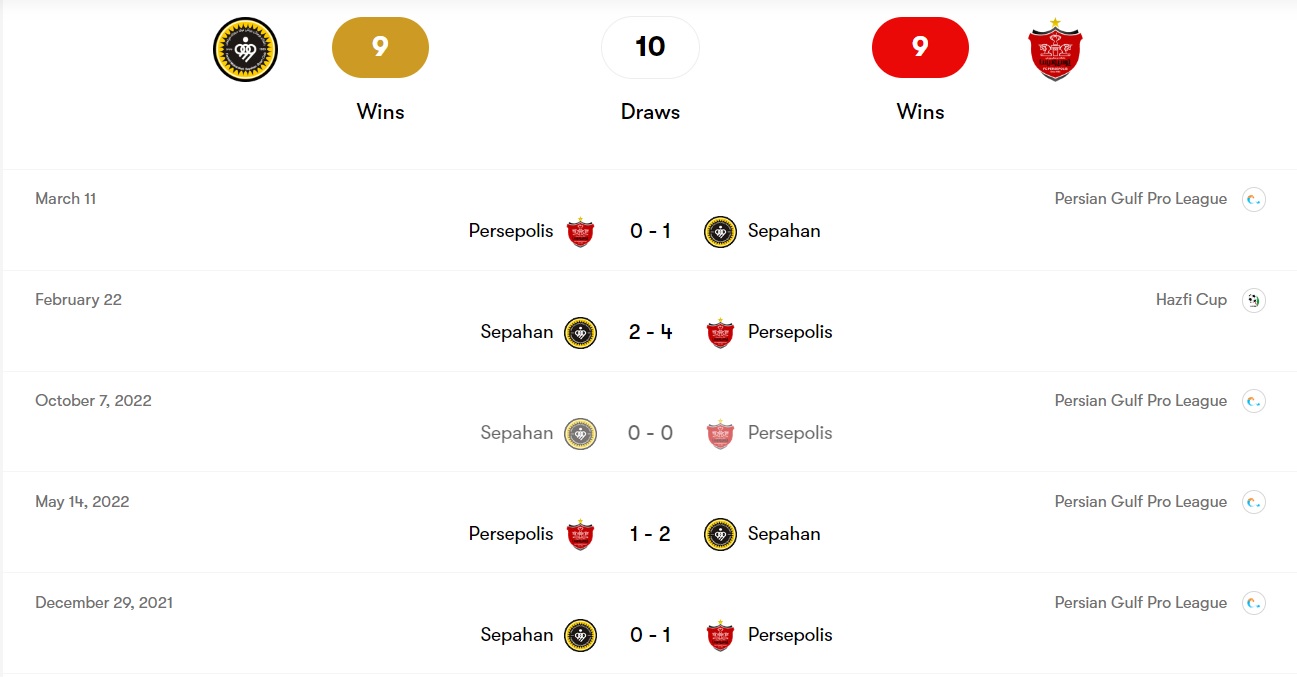Open the Persian Gulf Pro League icon for March 11
The height and width of the screenshot is (677, 1297).
pos(1253,199)
